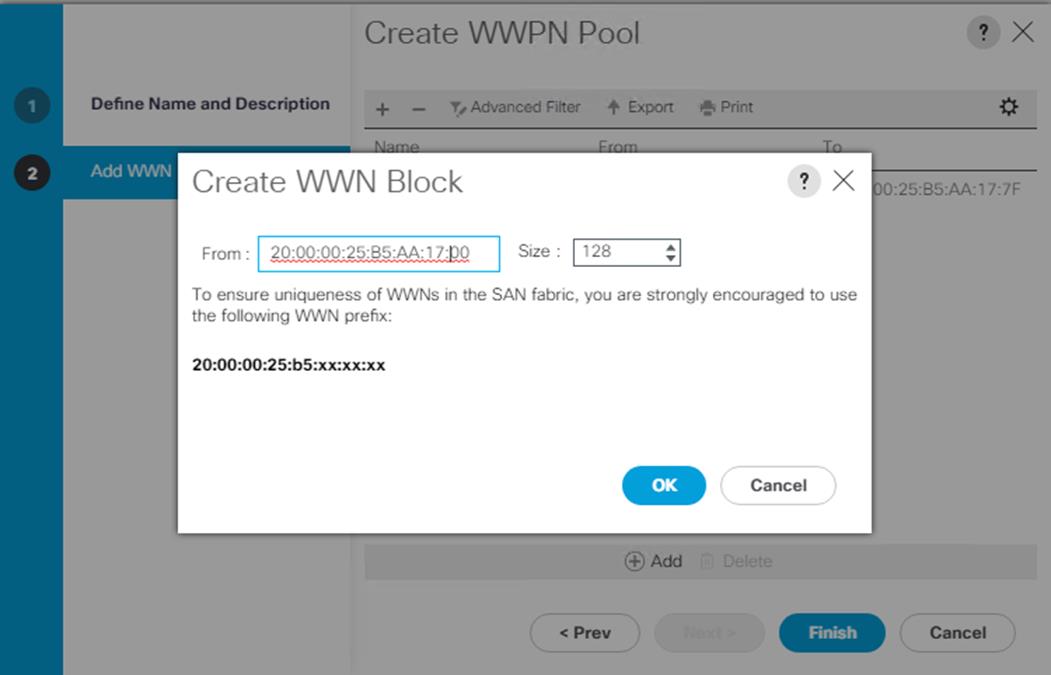Open the Advanced Filter option
Screen dimensions: 1051x675
[515, 107]
